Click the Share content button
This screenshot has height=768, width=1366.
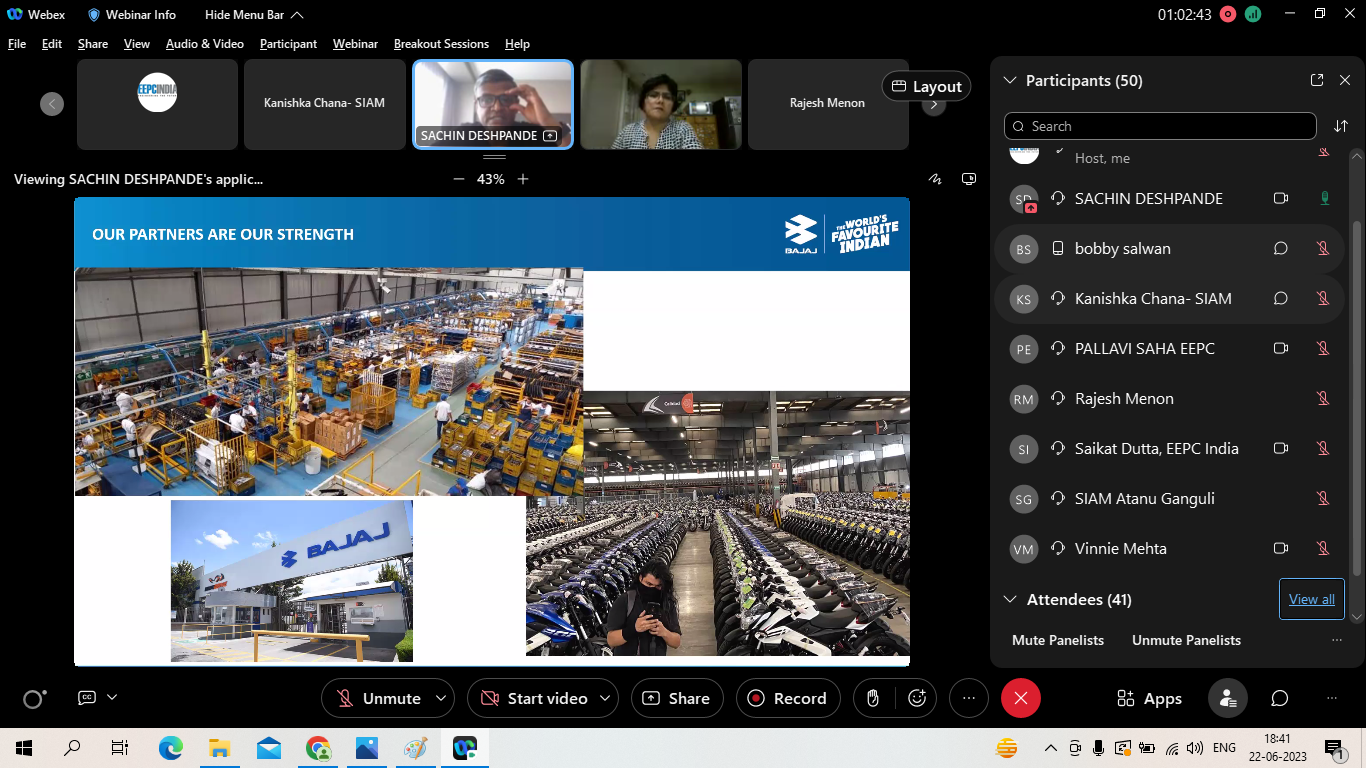pos(676,698)
